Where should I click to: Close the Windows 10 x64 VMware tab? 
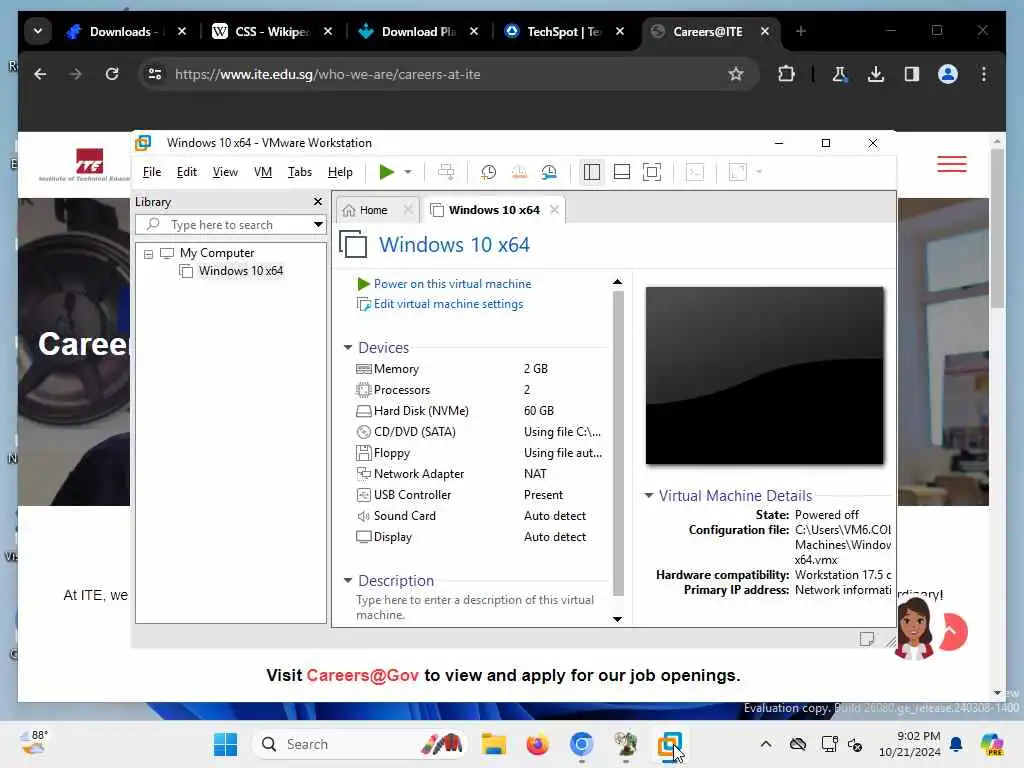tap(554, 210)
